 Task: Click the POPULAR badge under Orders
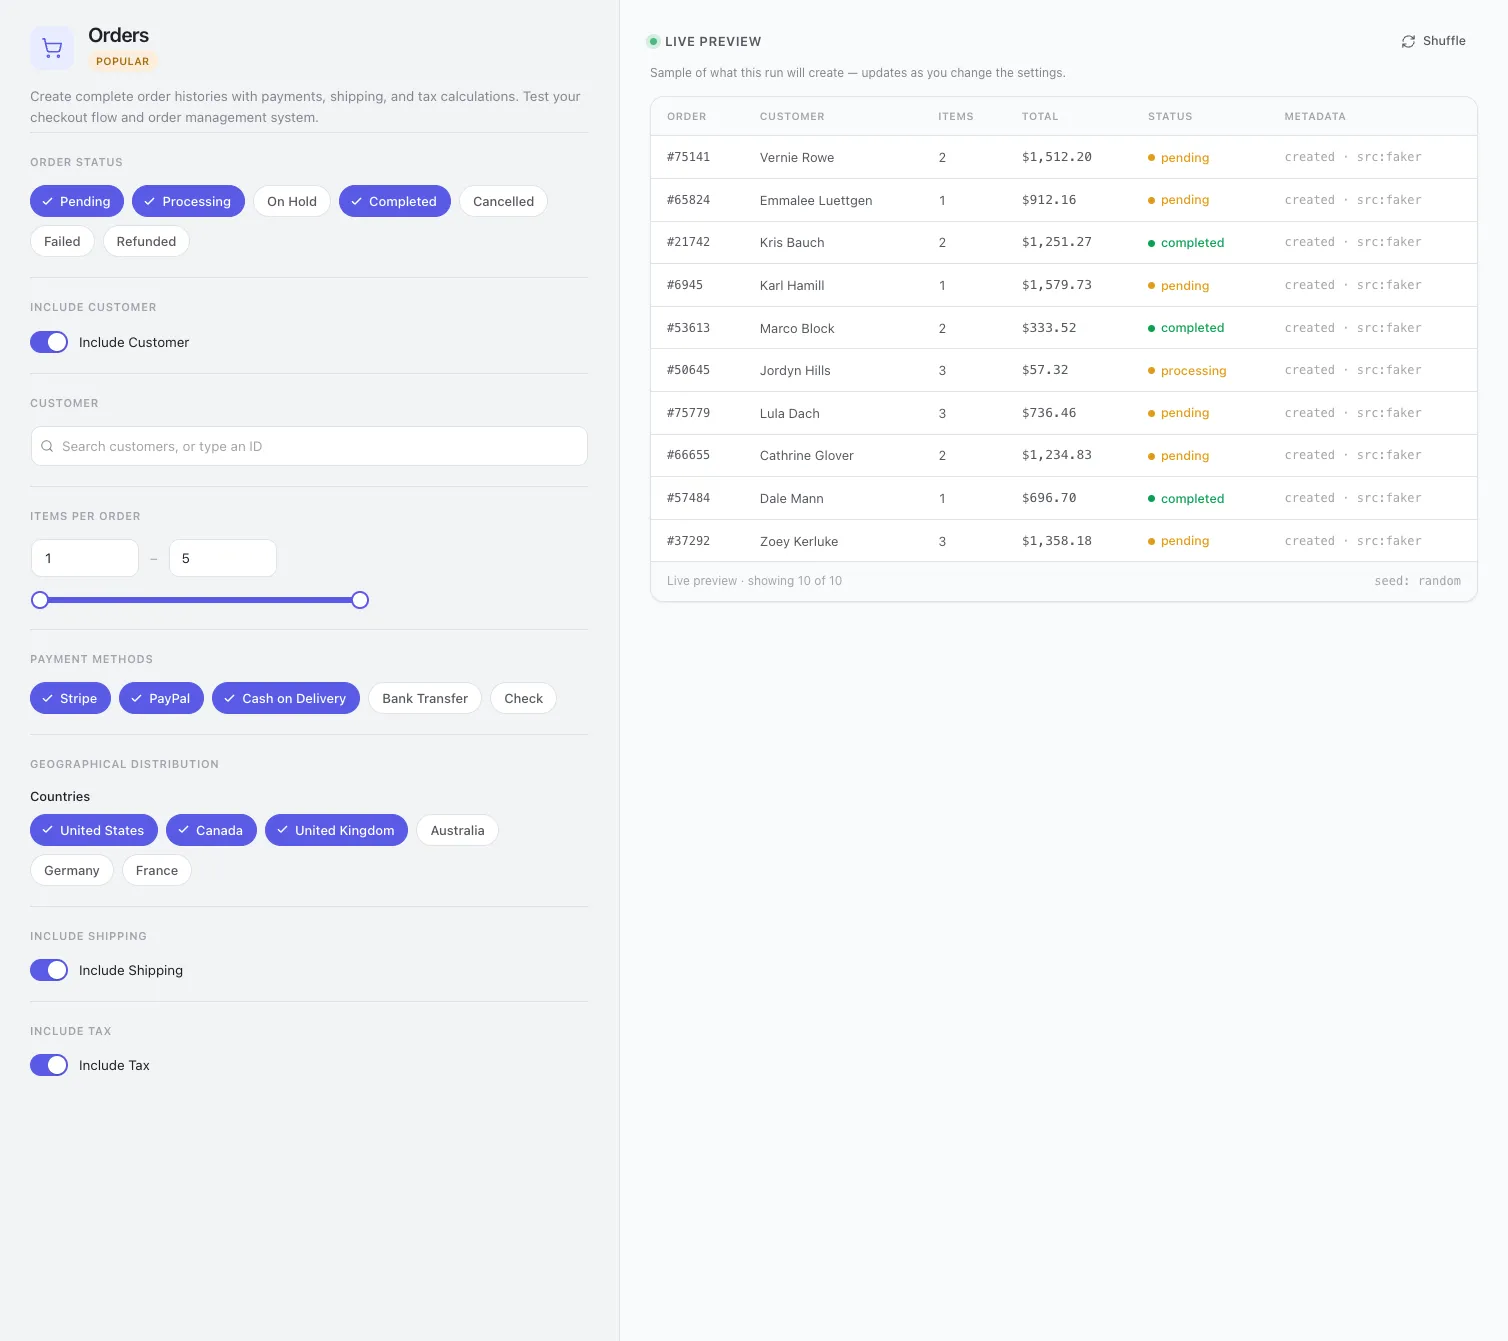(x=123, y=61)
